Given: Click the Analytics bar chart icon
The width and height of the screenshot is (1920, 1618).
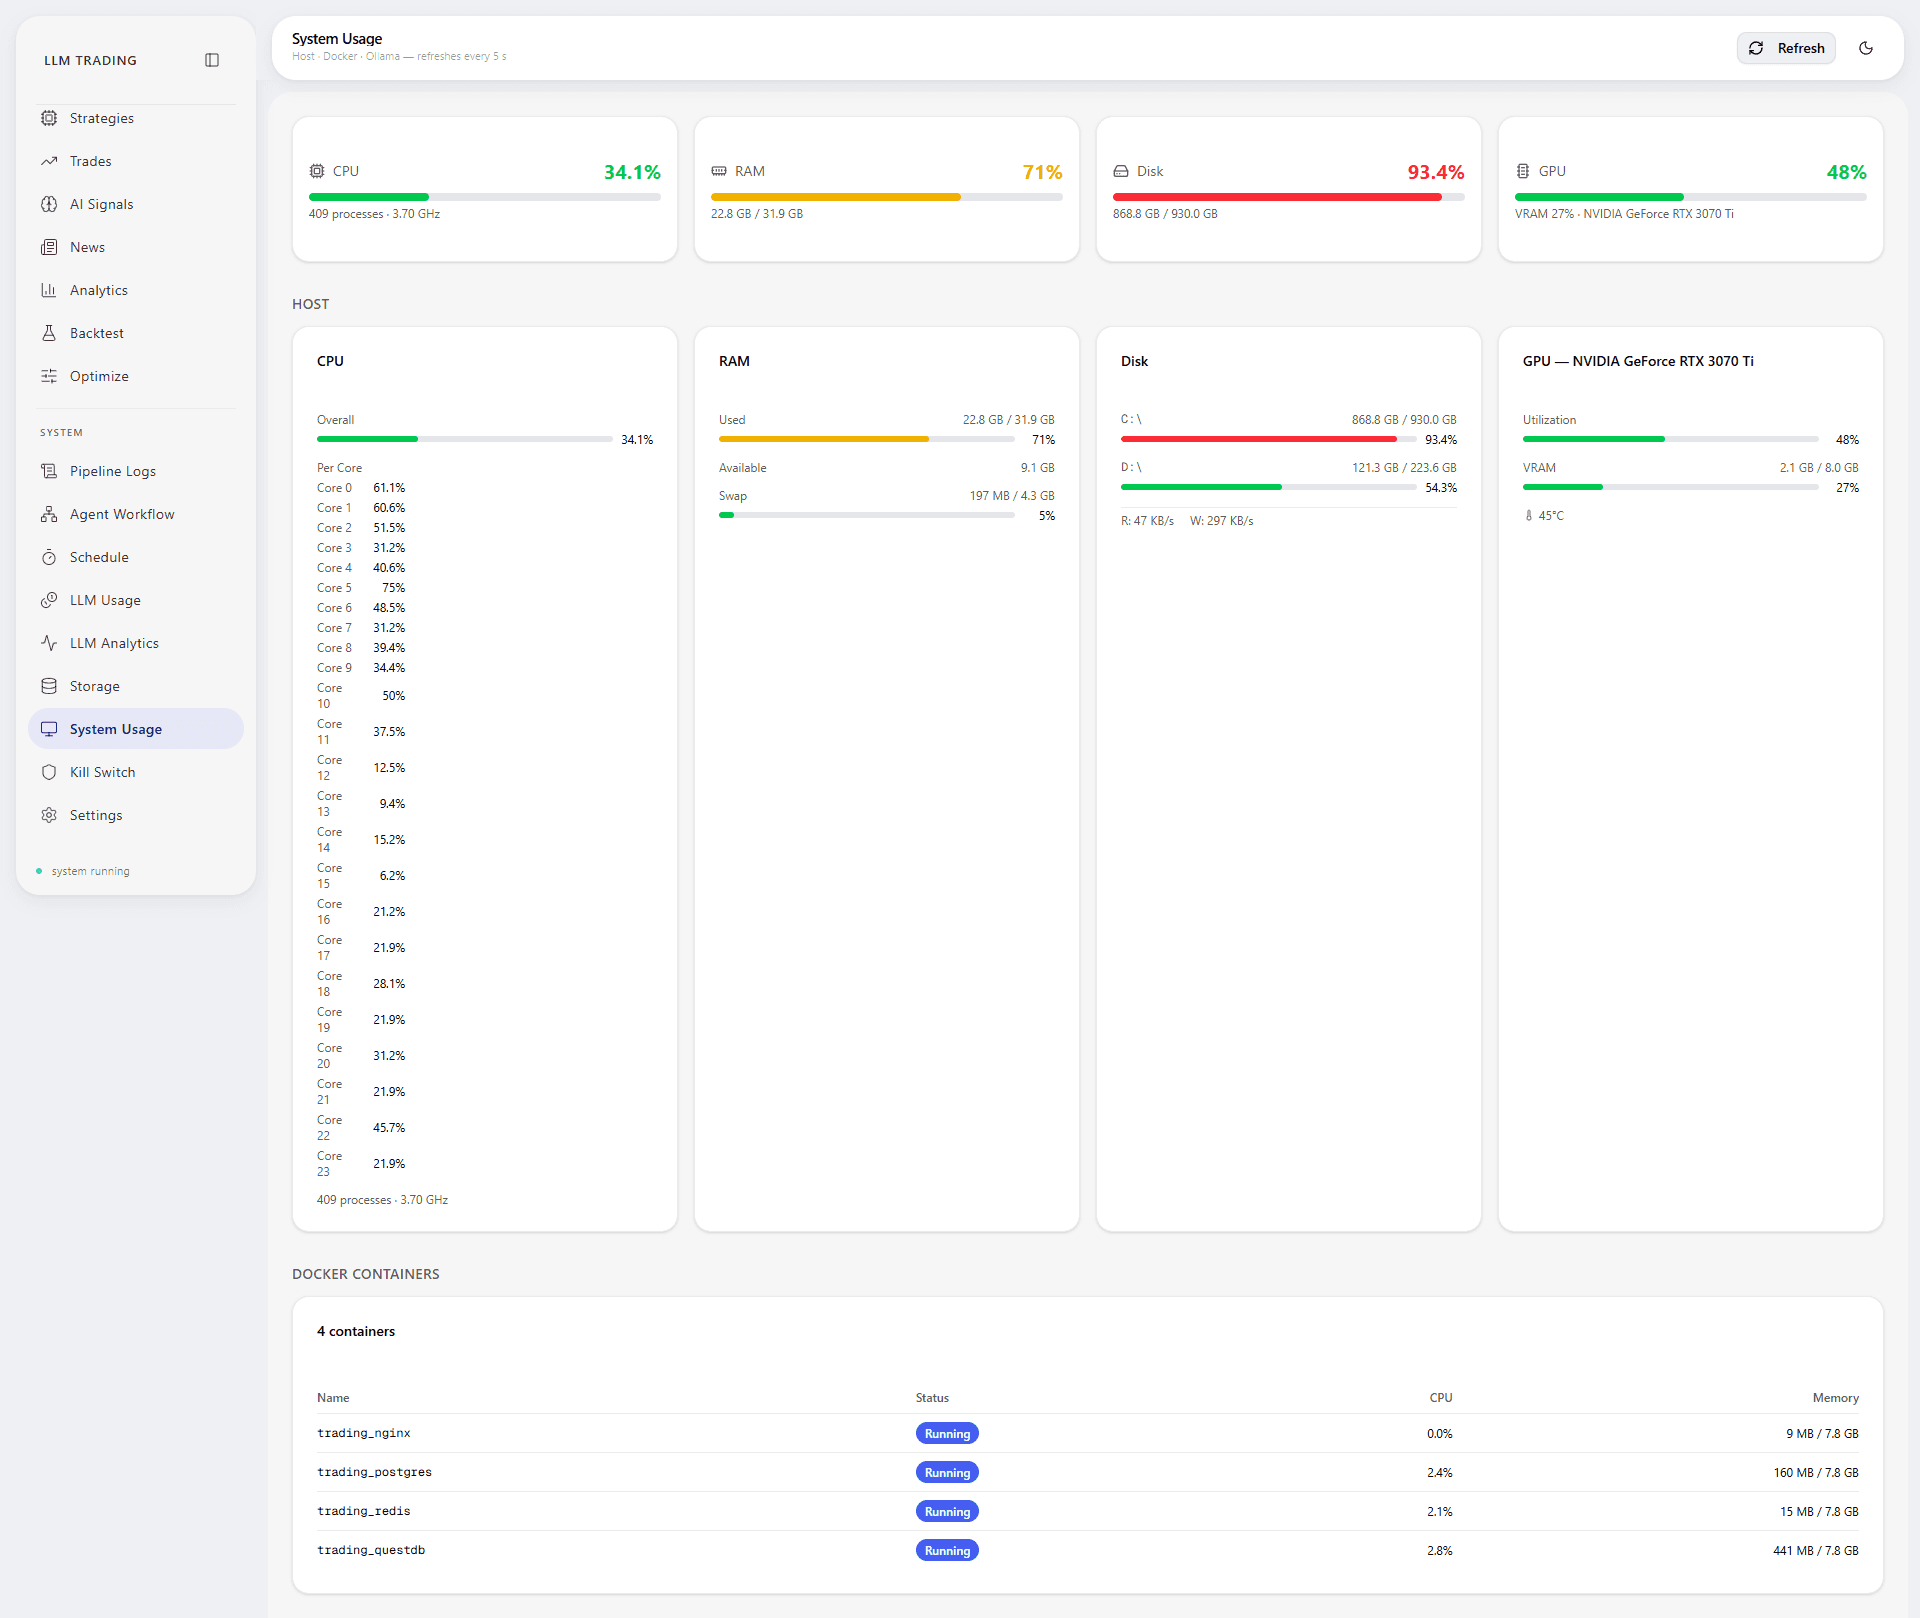Looking at the screenshot, I should 49,290.
